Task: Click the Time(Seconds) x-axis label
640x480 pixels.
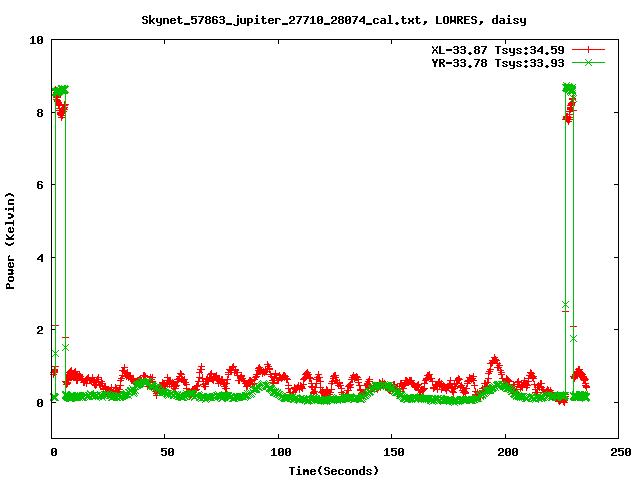Action: pos(334,471)
